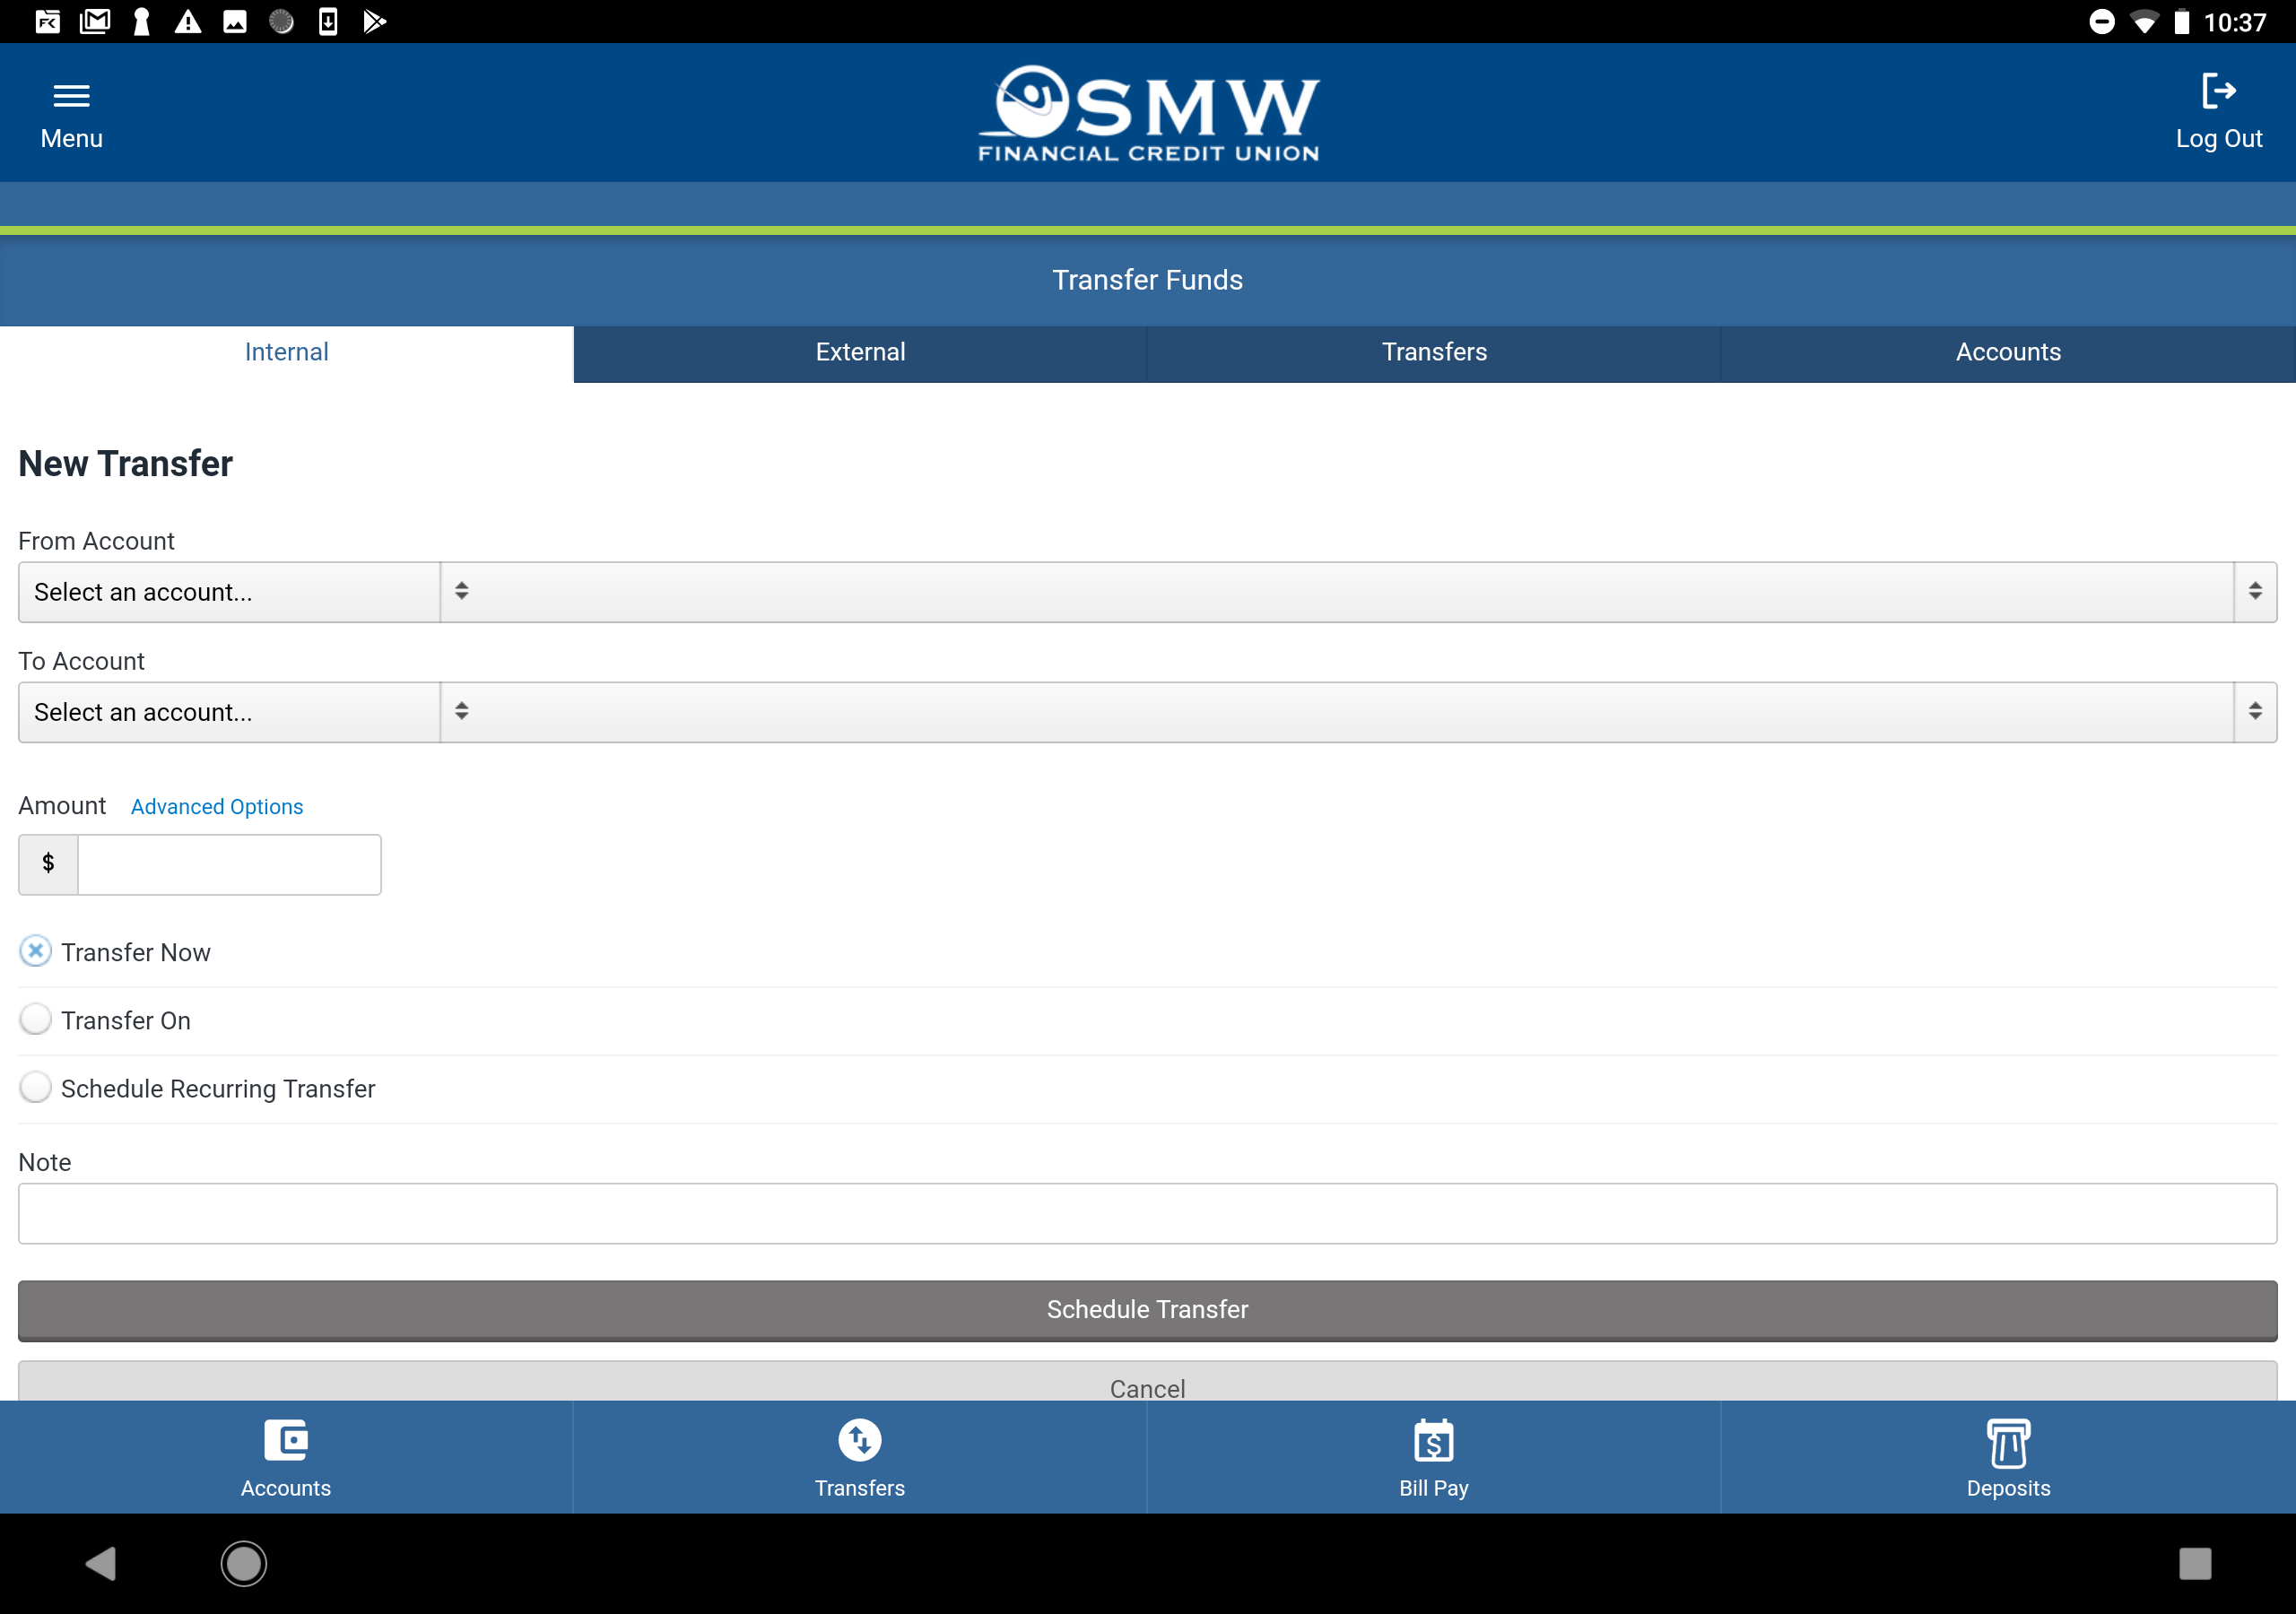Viewport: 2296px width, 1614px height.
Task: Tap the warning triangle notification icon
Action: tap(188, 21)
